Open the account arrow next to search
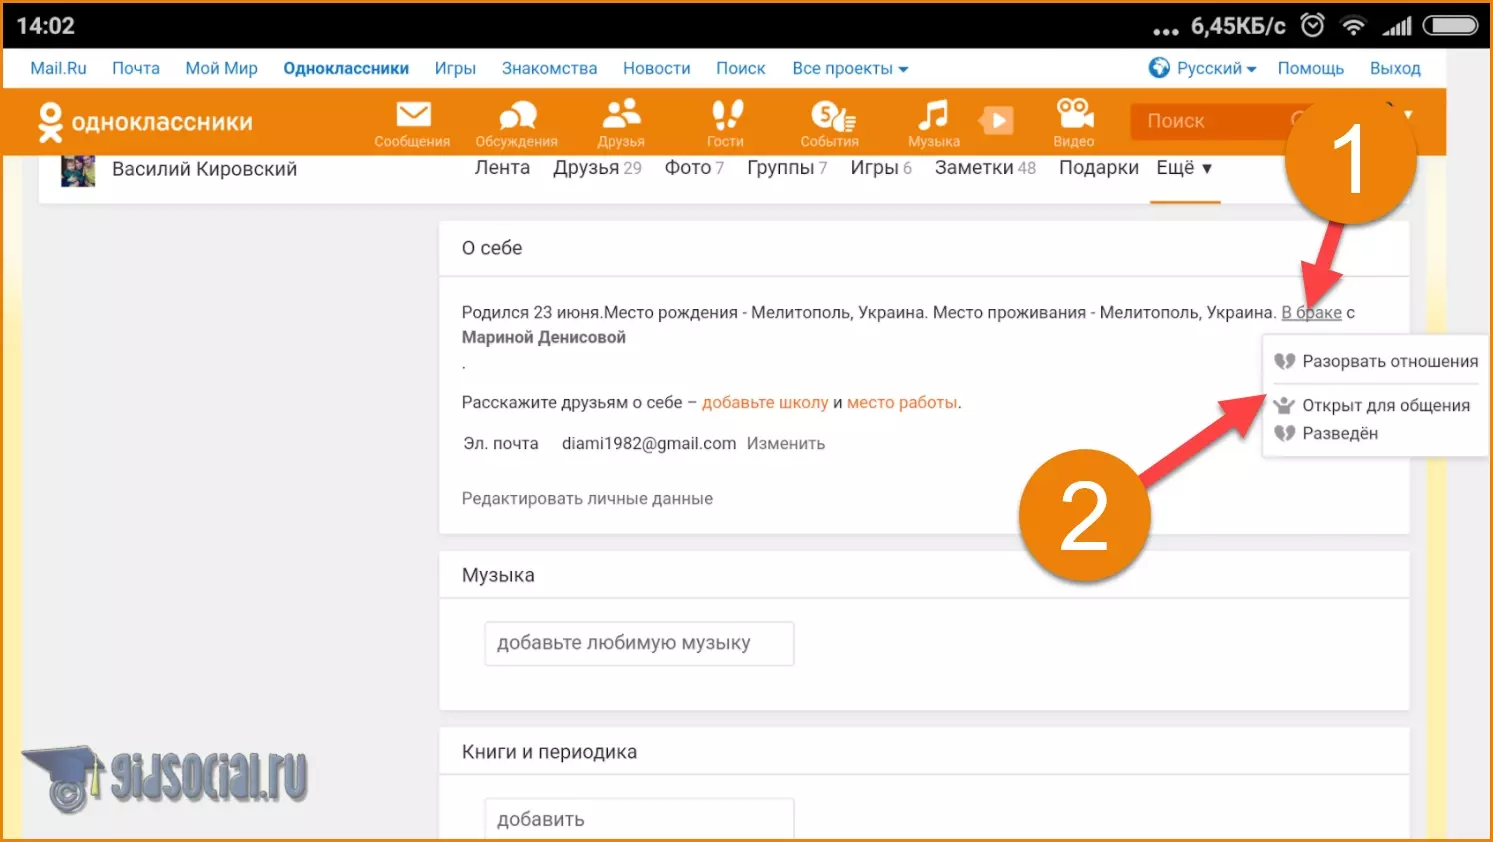The height and width of the screenshot is (842, 1493). click(1408, 115)
